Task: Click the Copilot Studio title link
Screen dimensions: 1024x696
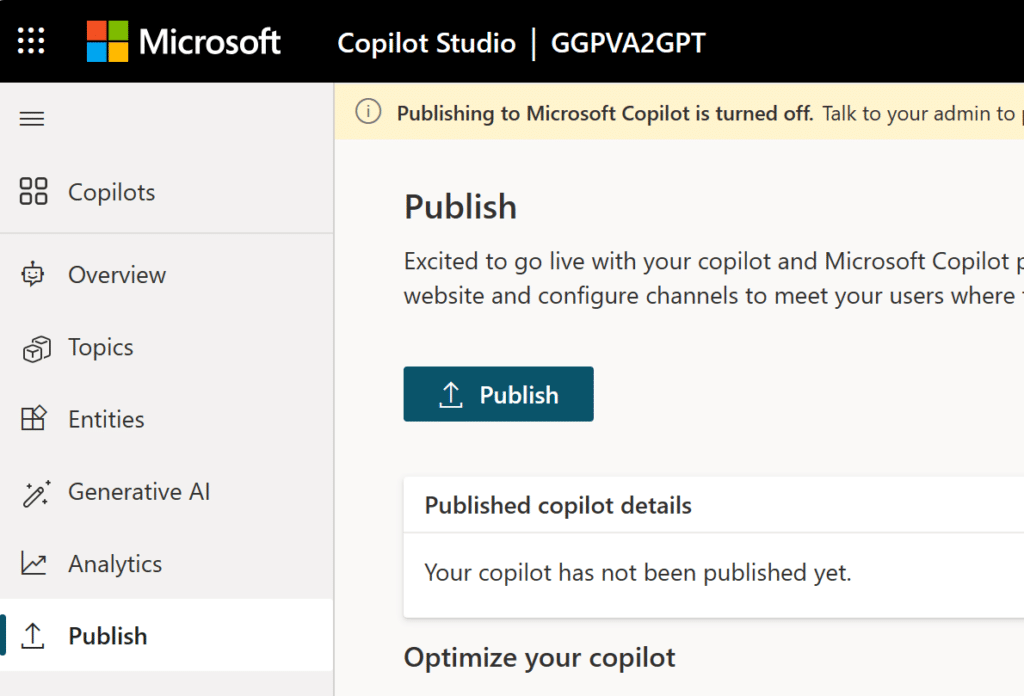Action: click(426, 43)
